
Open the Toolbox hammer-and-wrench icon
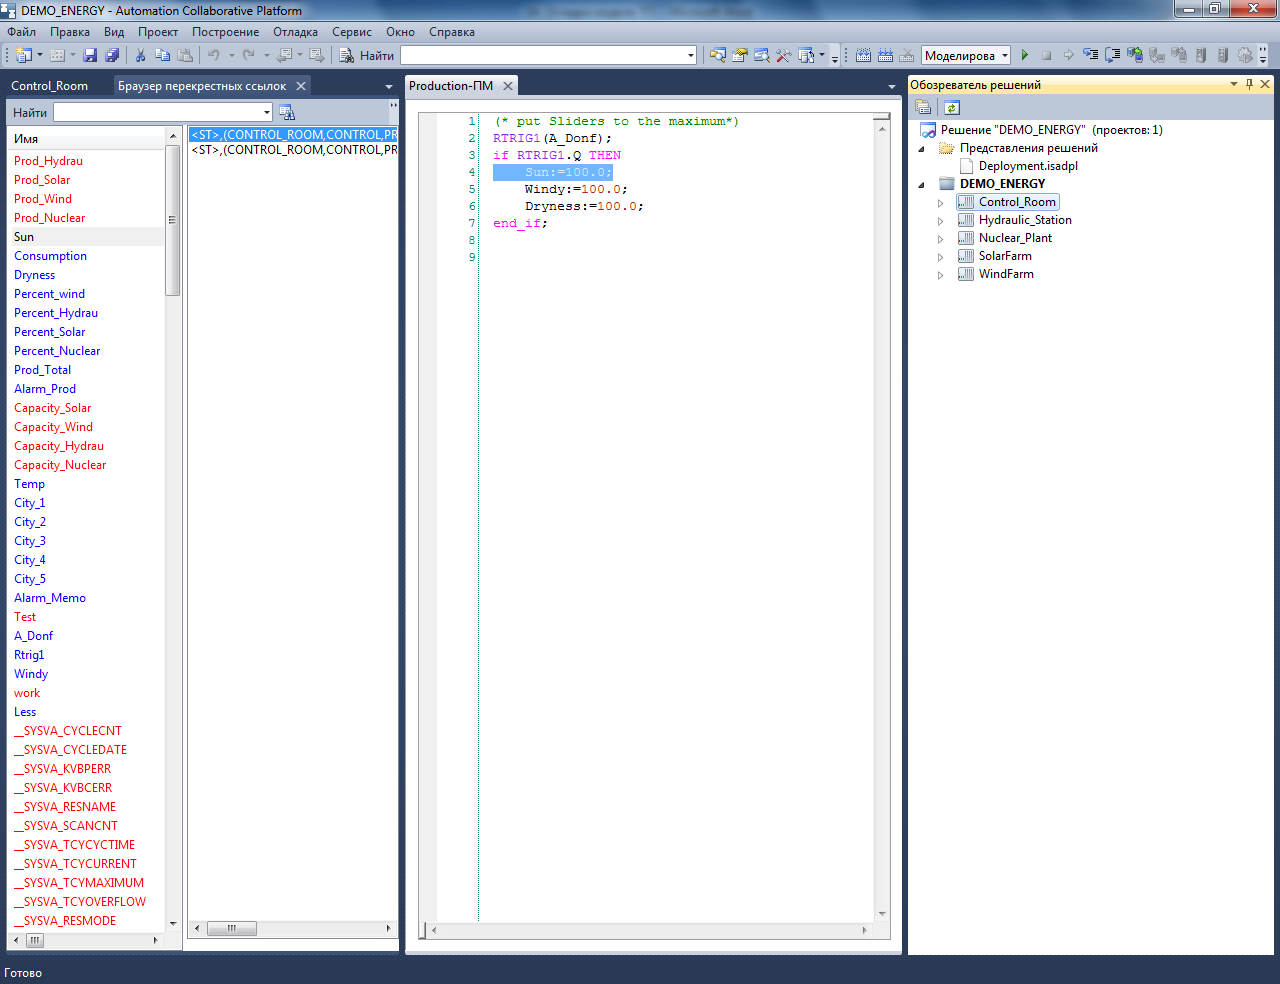(x=783, y=55)
